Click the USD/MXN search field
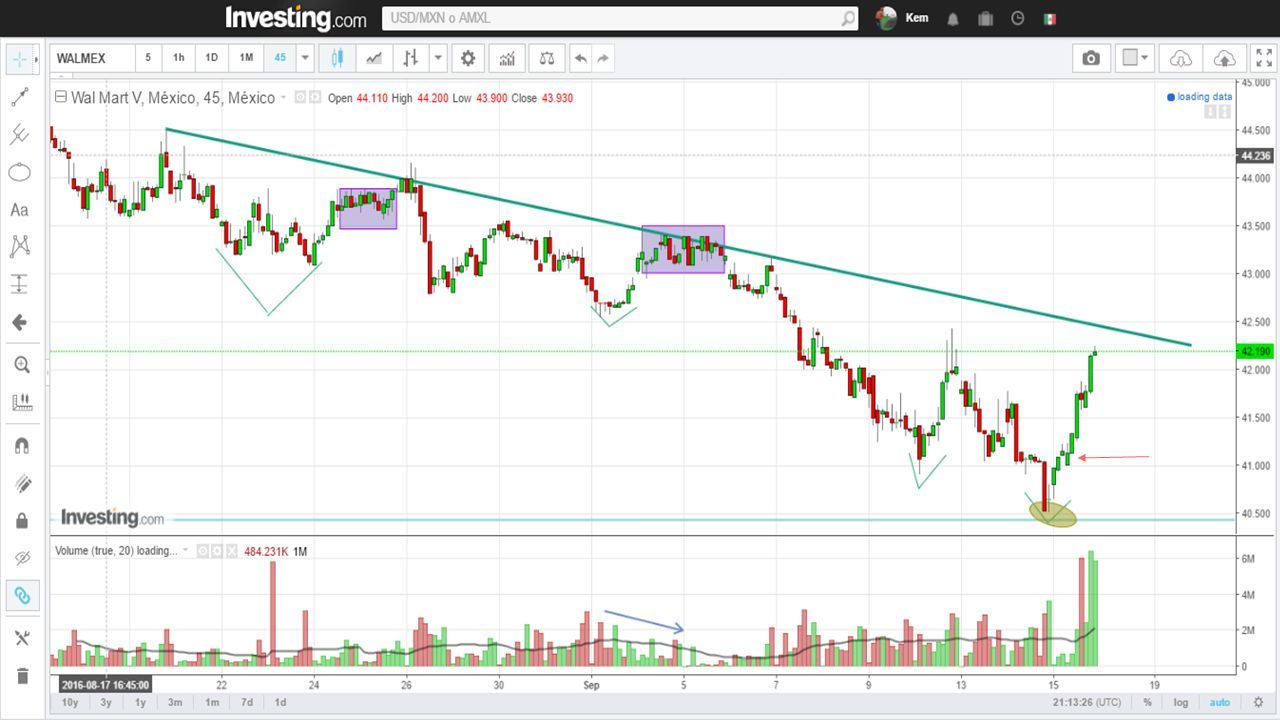The width and height of the screenshot is (1280, 720). pos(620,18)
